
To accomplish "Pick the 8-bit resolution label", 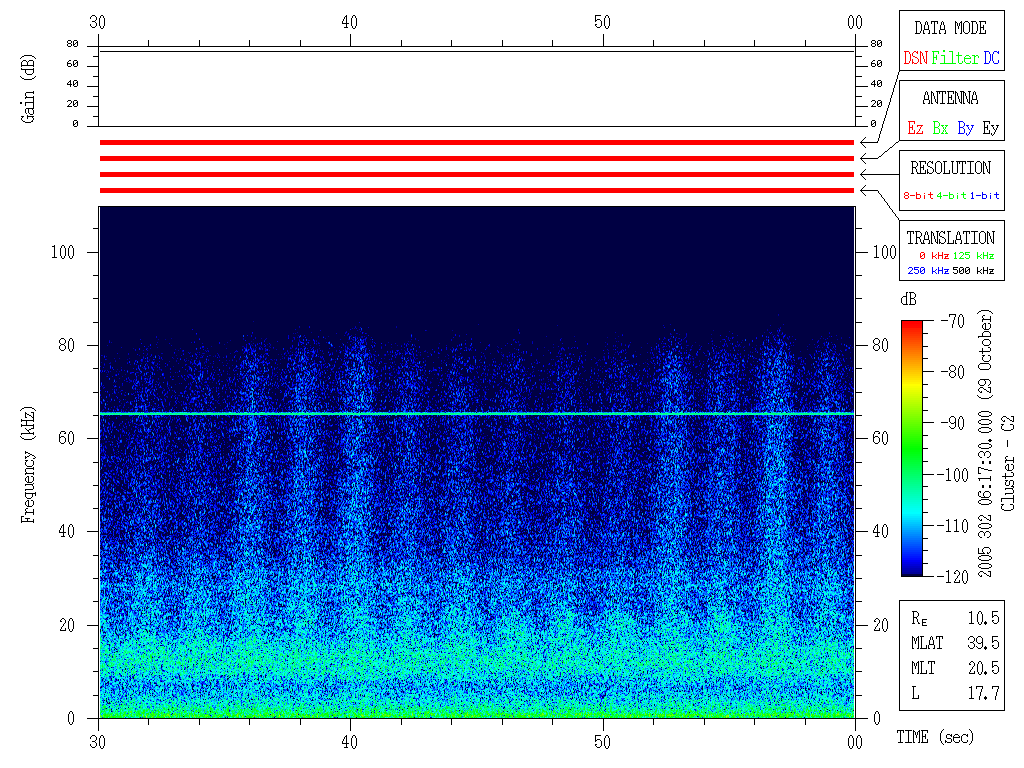I will coord(919,196).
